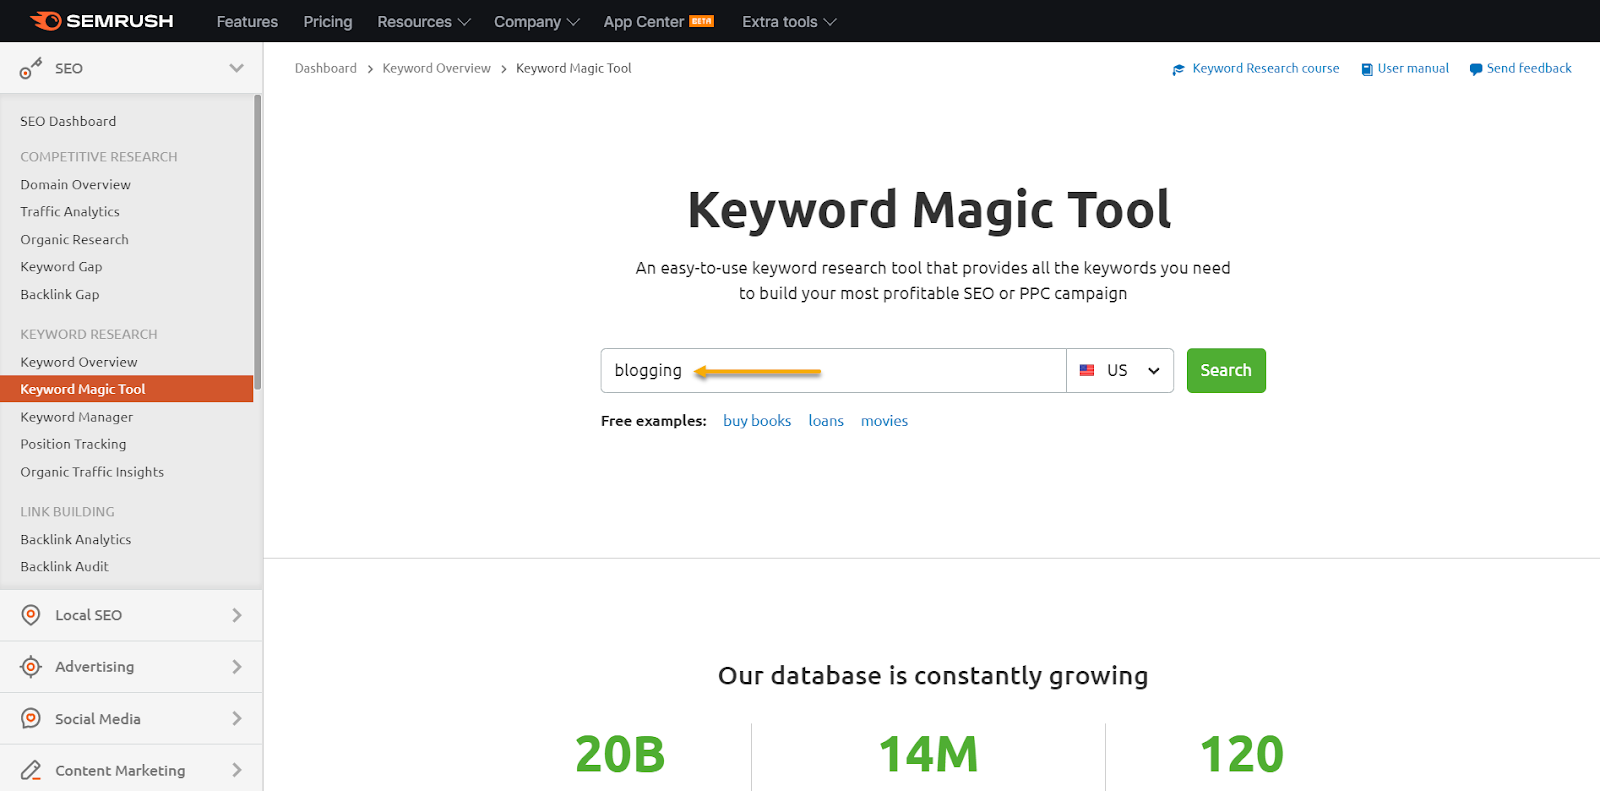
Task: Click the COMPETITIVE RESEARCH section heading
Action: [99, 157]
